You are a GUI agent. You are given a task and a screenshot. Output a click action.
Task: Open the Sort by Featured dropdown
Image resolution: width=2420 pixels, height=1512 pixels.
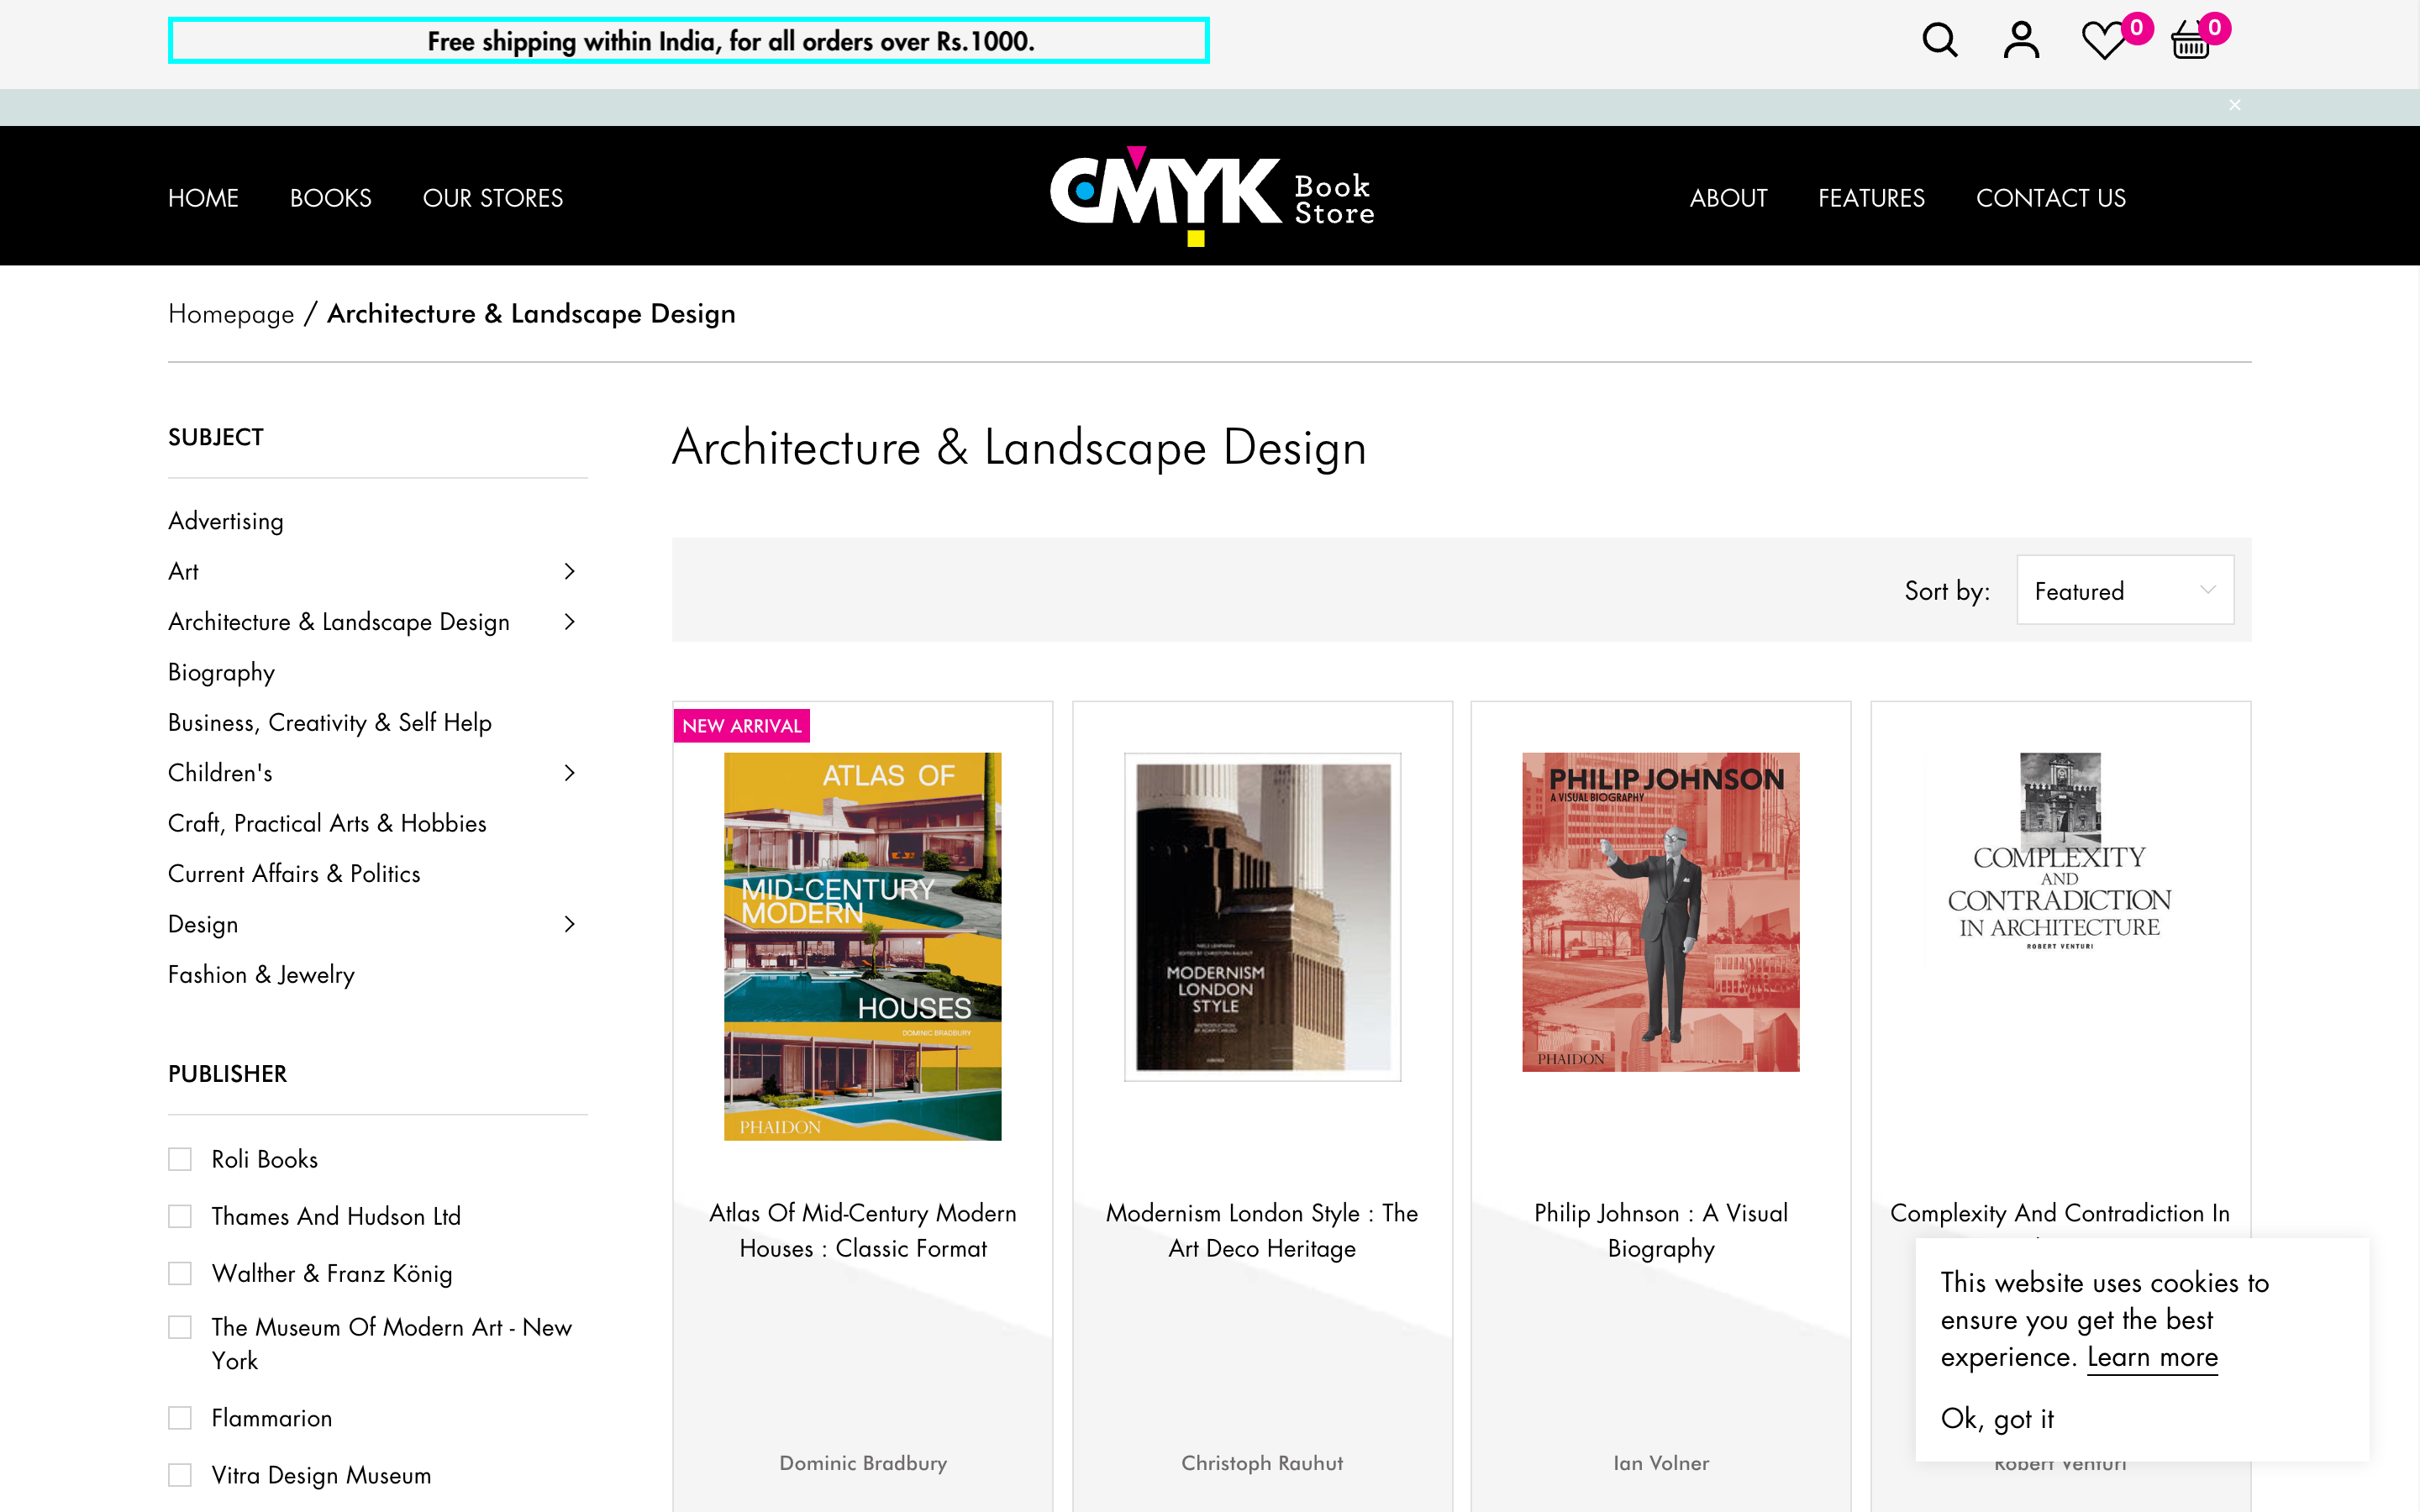click(2123, 590)
